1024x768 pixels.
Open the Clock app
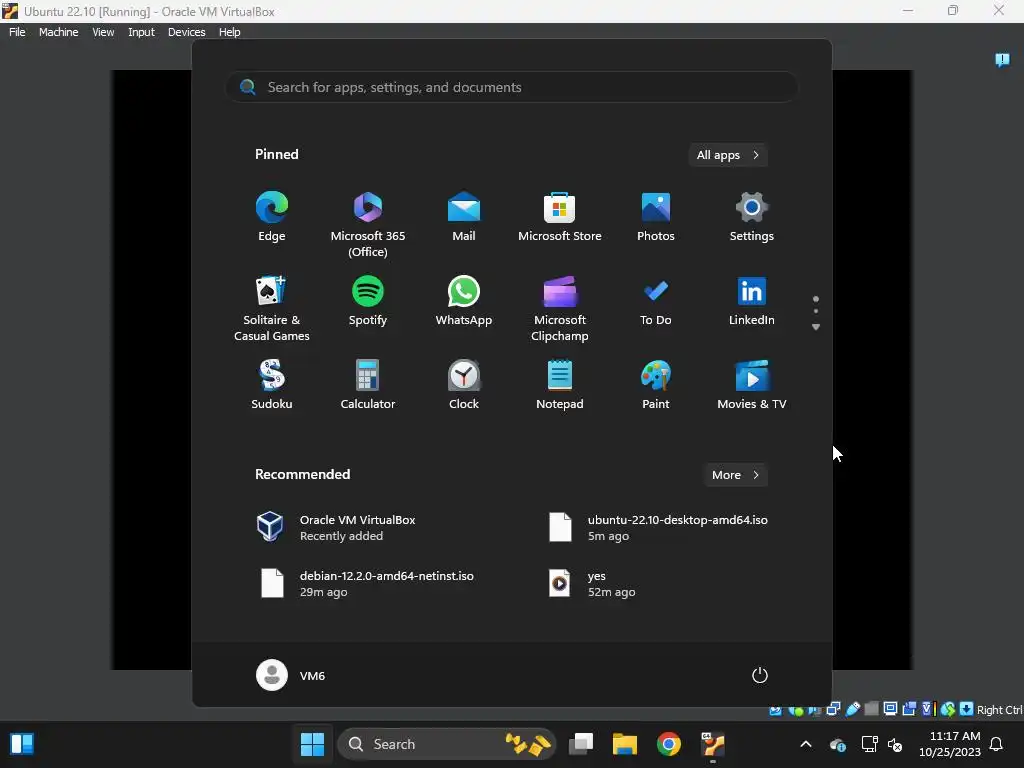(464, 385)
